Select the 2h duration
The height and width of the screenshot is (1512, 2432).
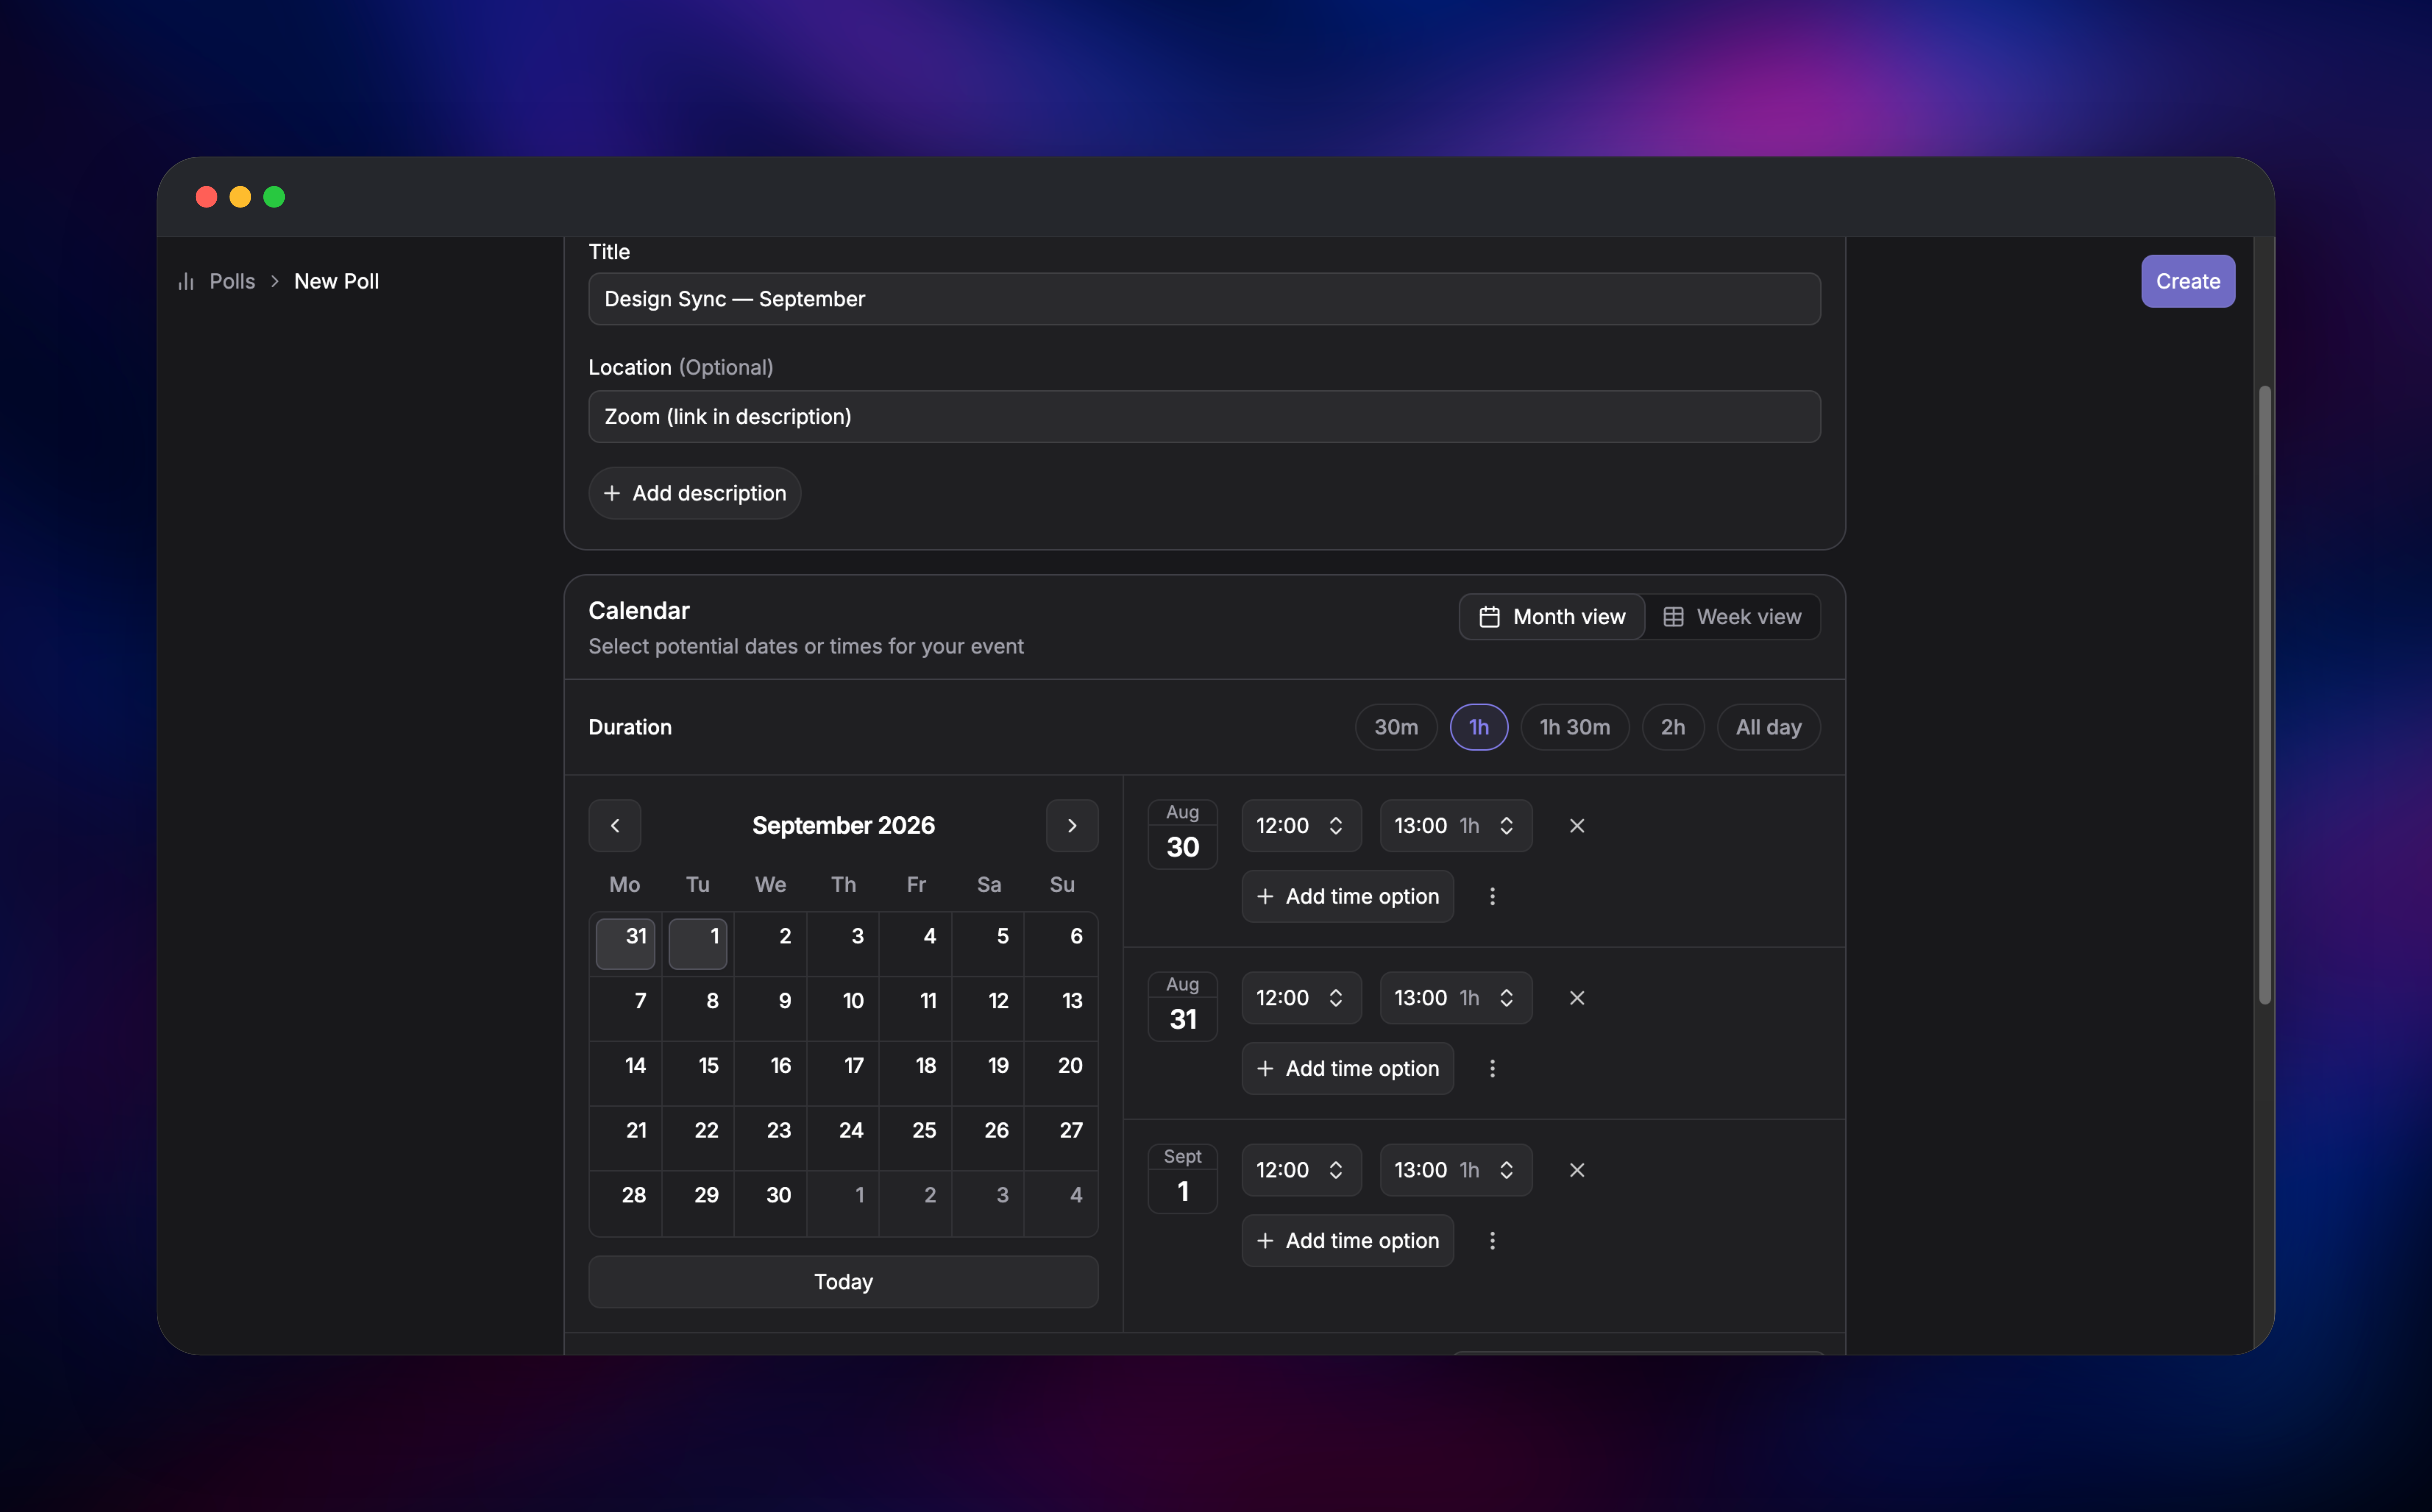tap(1673, 727)
